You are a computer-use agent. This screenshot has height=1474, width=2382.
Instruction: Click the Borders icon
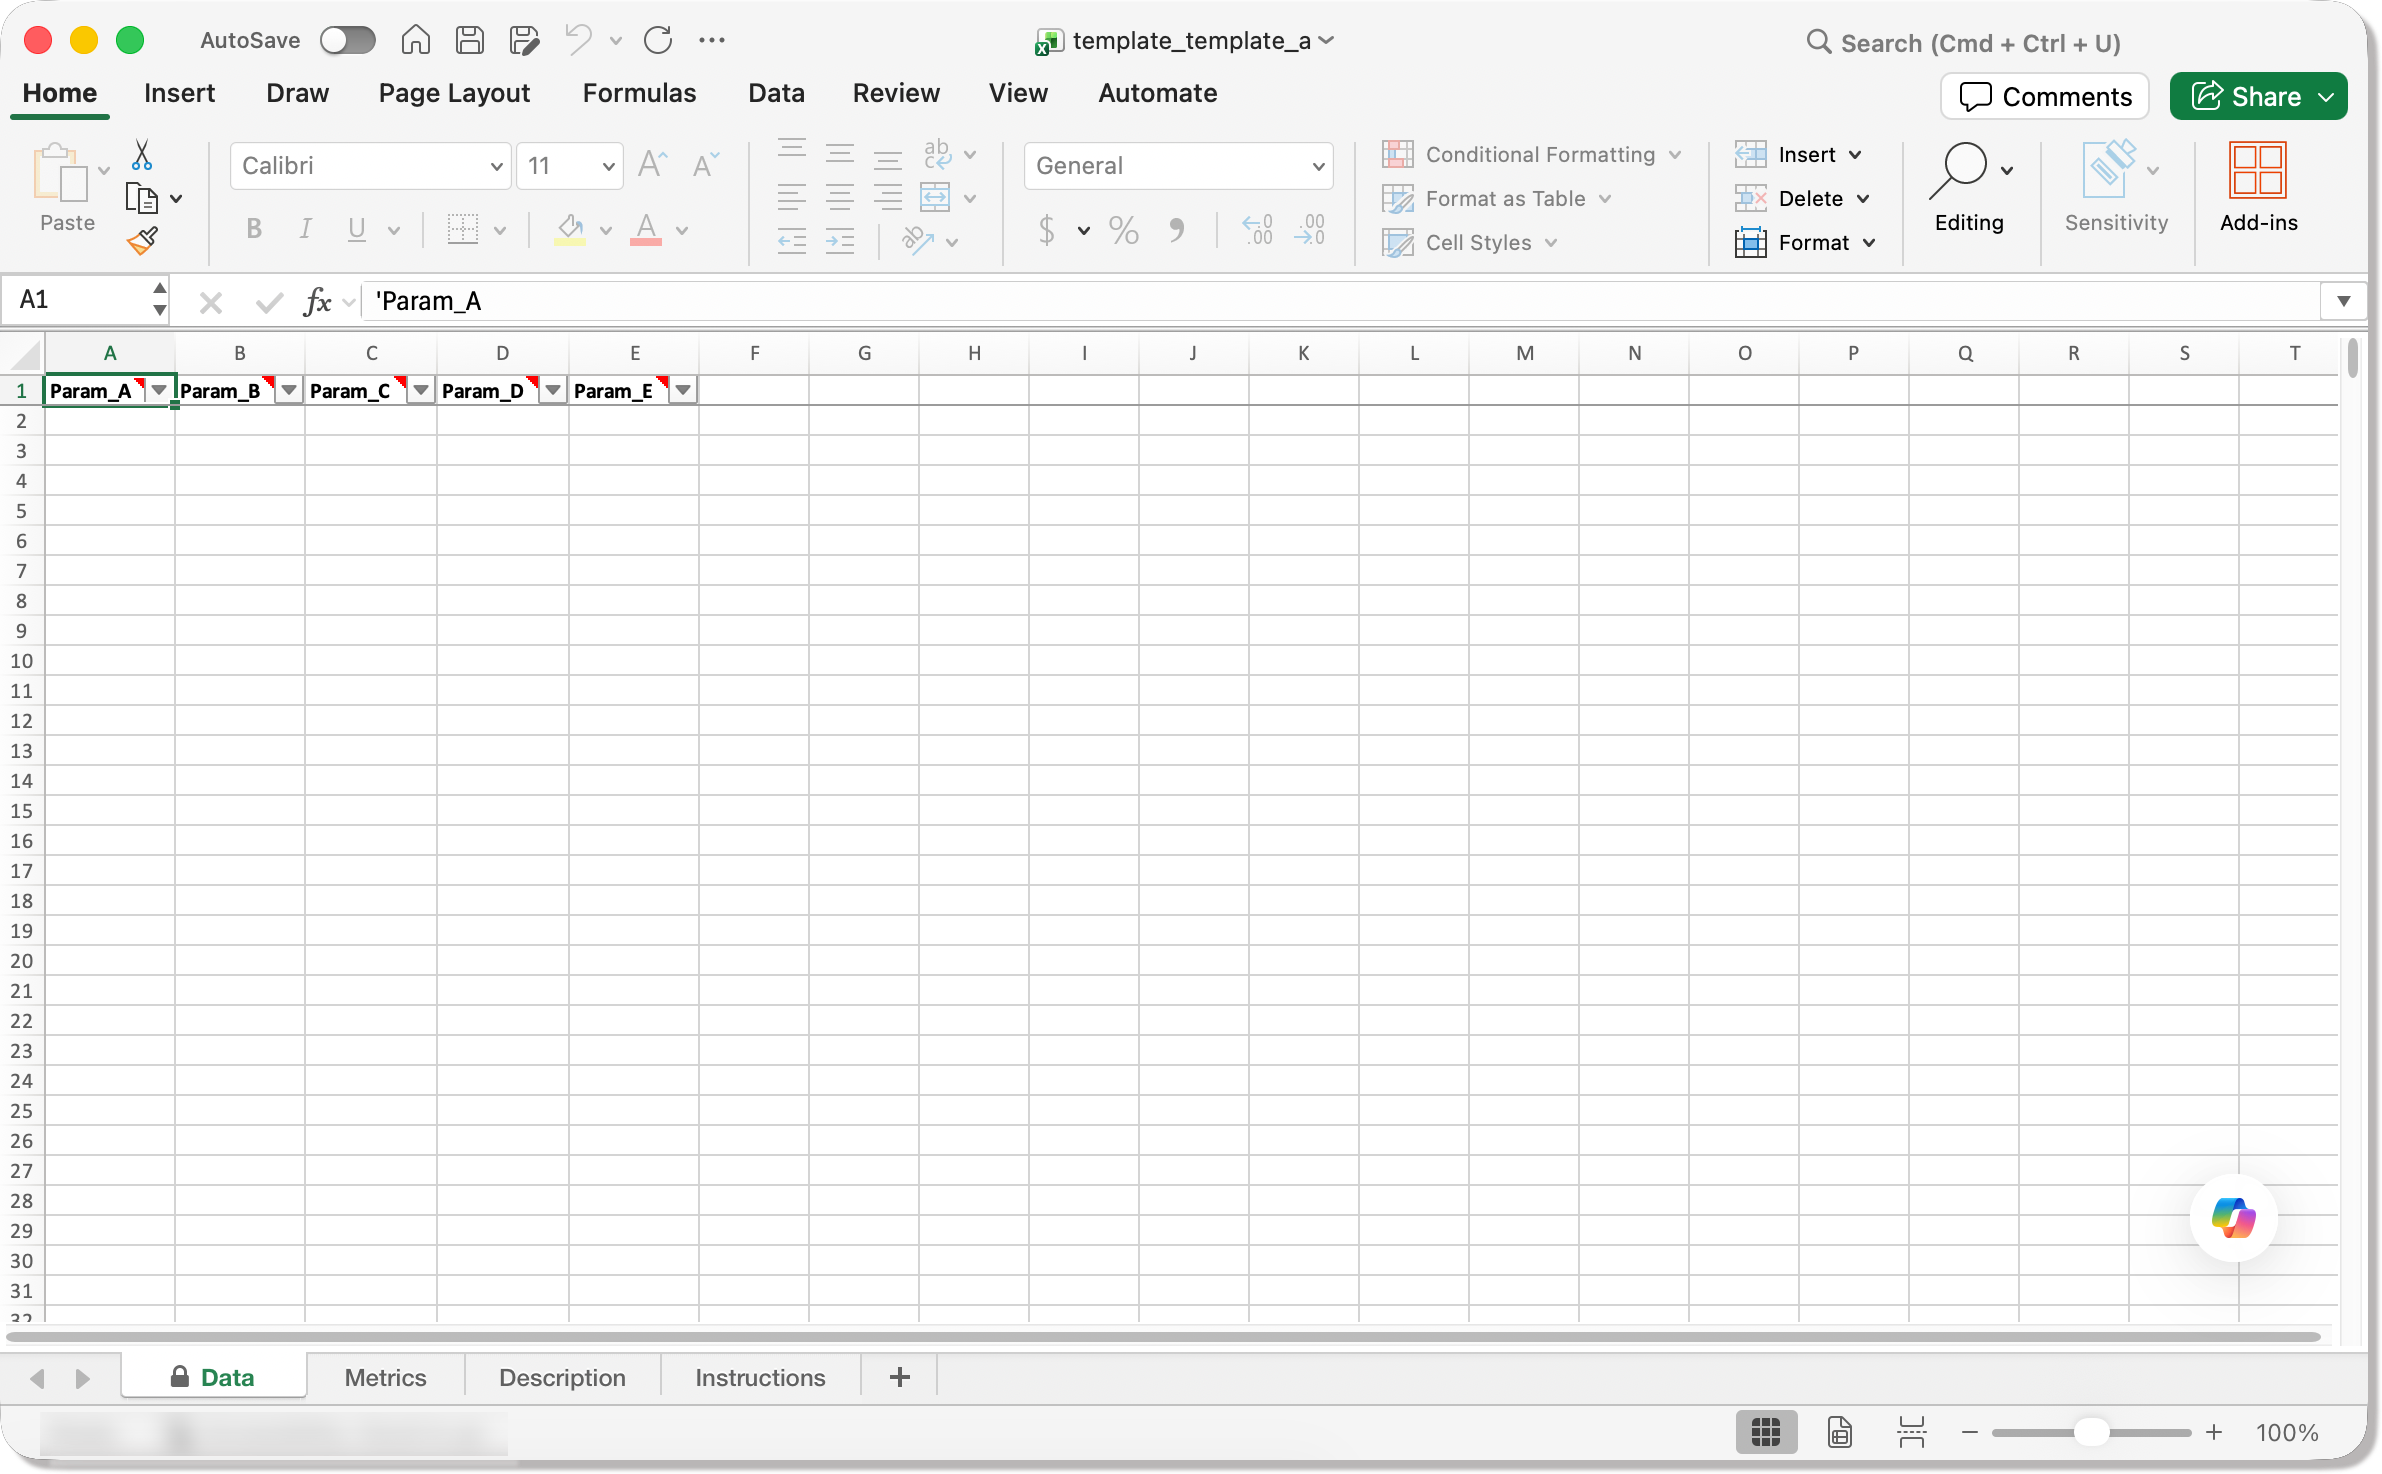click(x=462, y=230)
